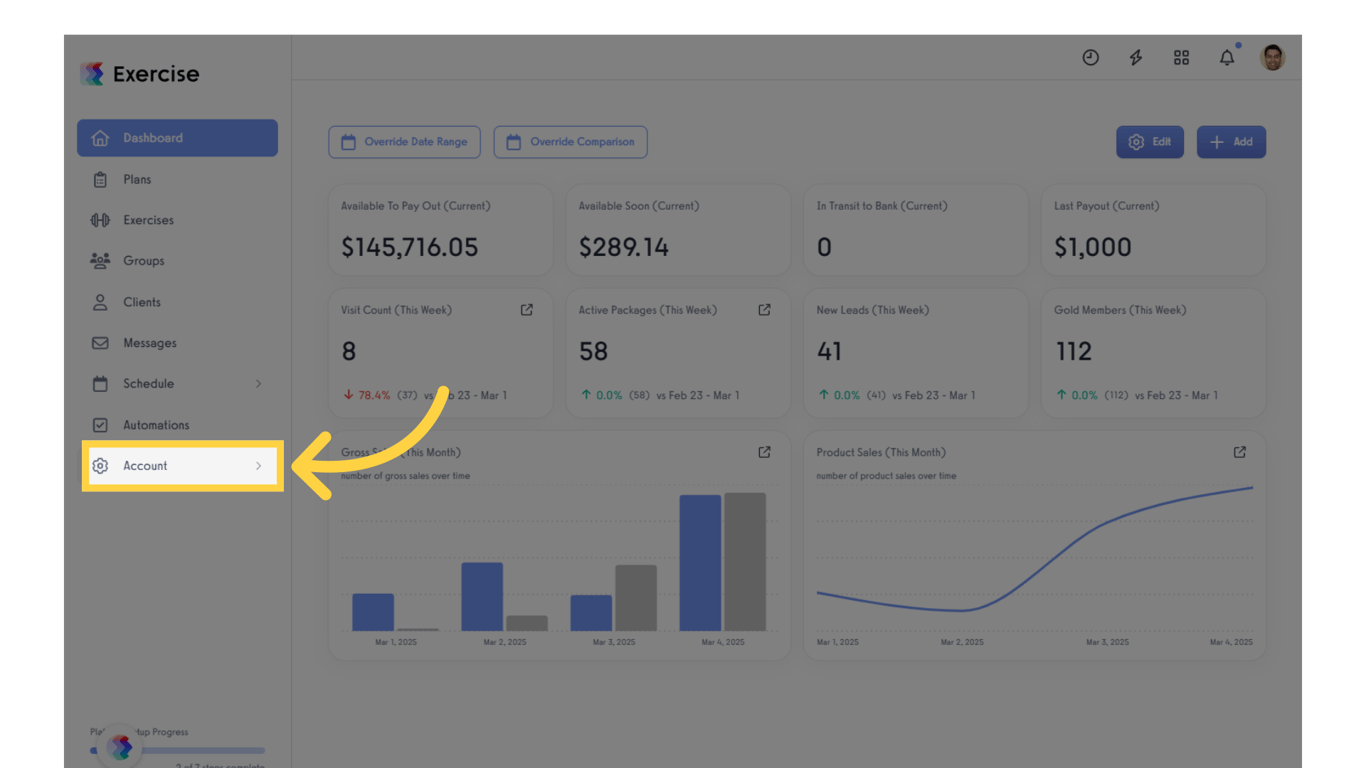Click the Override Date Range button

point(404,142)
